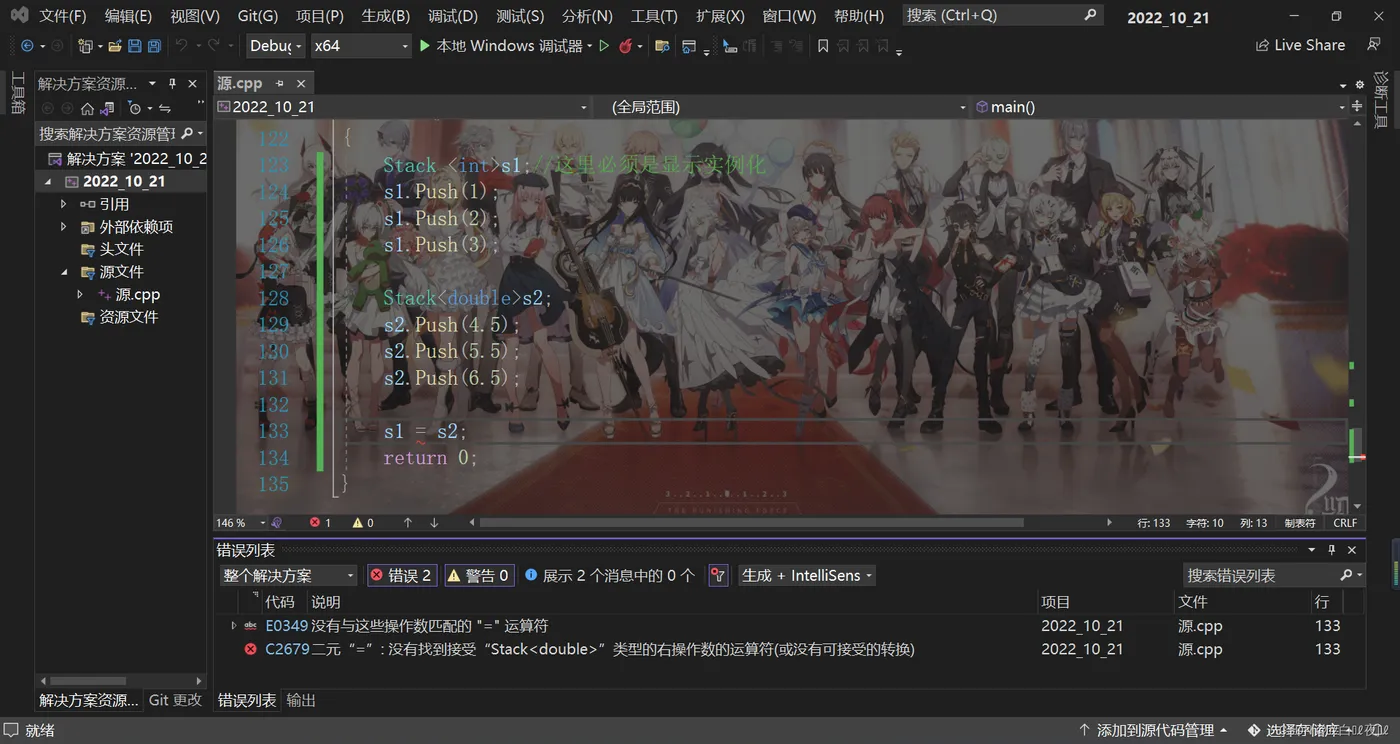Click the Visual Studio logo icon
The height and width of the screenshot is (744, 1400).
pyautogui.click(x=19, y=15)
